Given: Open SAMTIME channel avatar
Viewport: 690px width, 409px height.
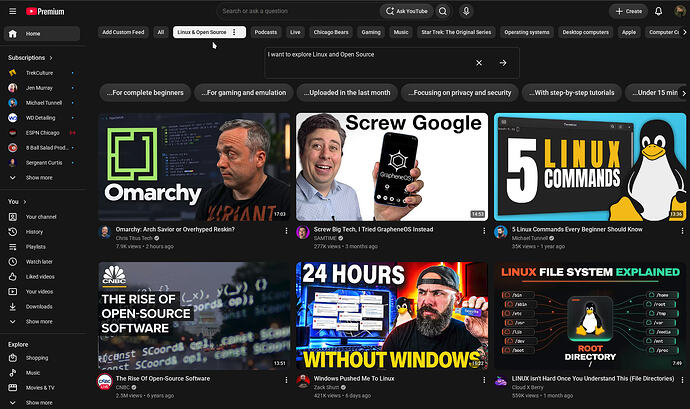Looking at the screenshot, I should (x=303, y=232).
